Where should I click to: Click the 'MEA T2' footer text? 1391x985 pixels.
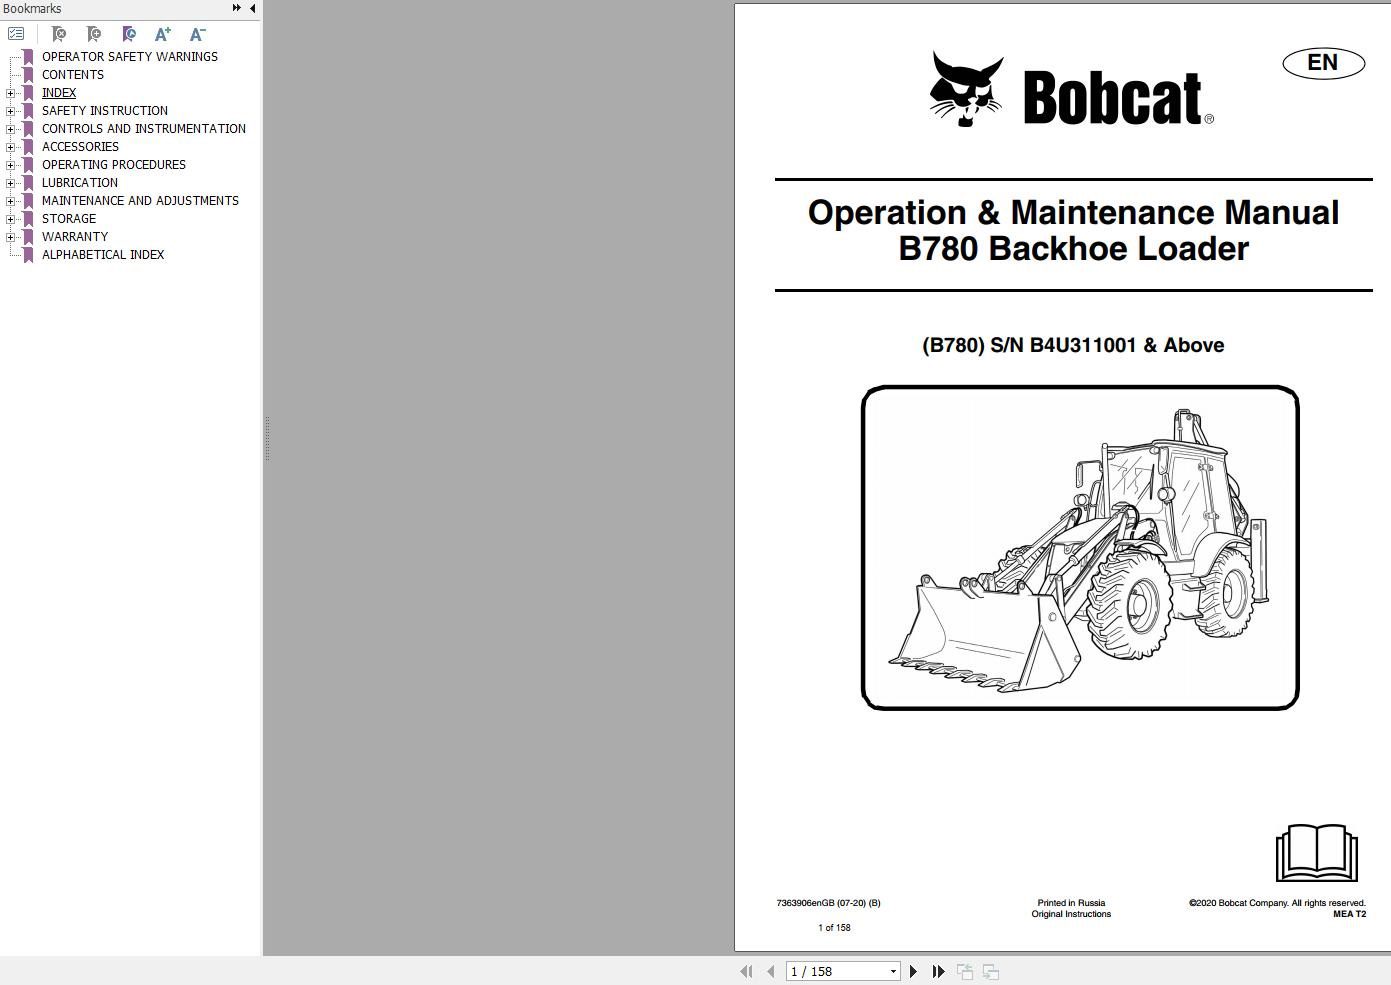click(1349, 914)
